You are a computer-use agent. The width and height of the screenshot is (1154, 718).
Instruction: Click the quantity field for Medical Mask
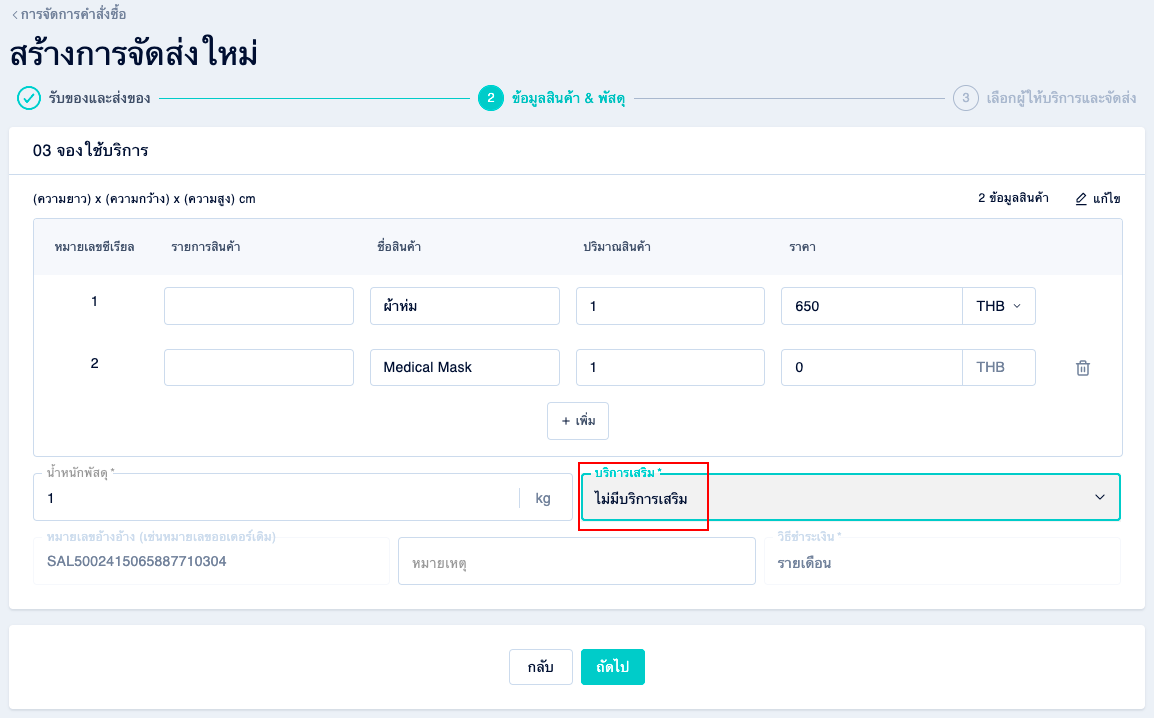coord(670,367)
